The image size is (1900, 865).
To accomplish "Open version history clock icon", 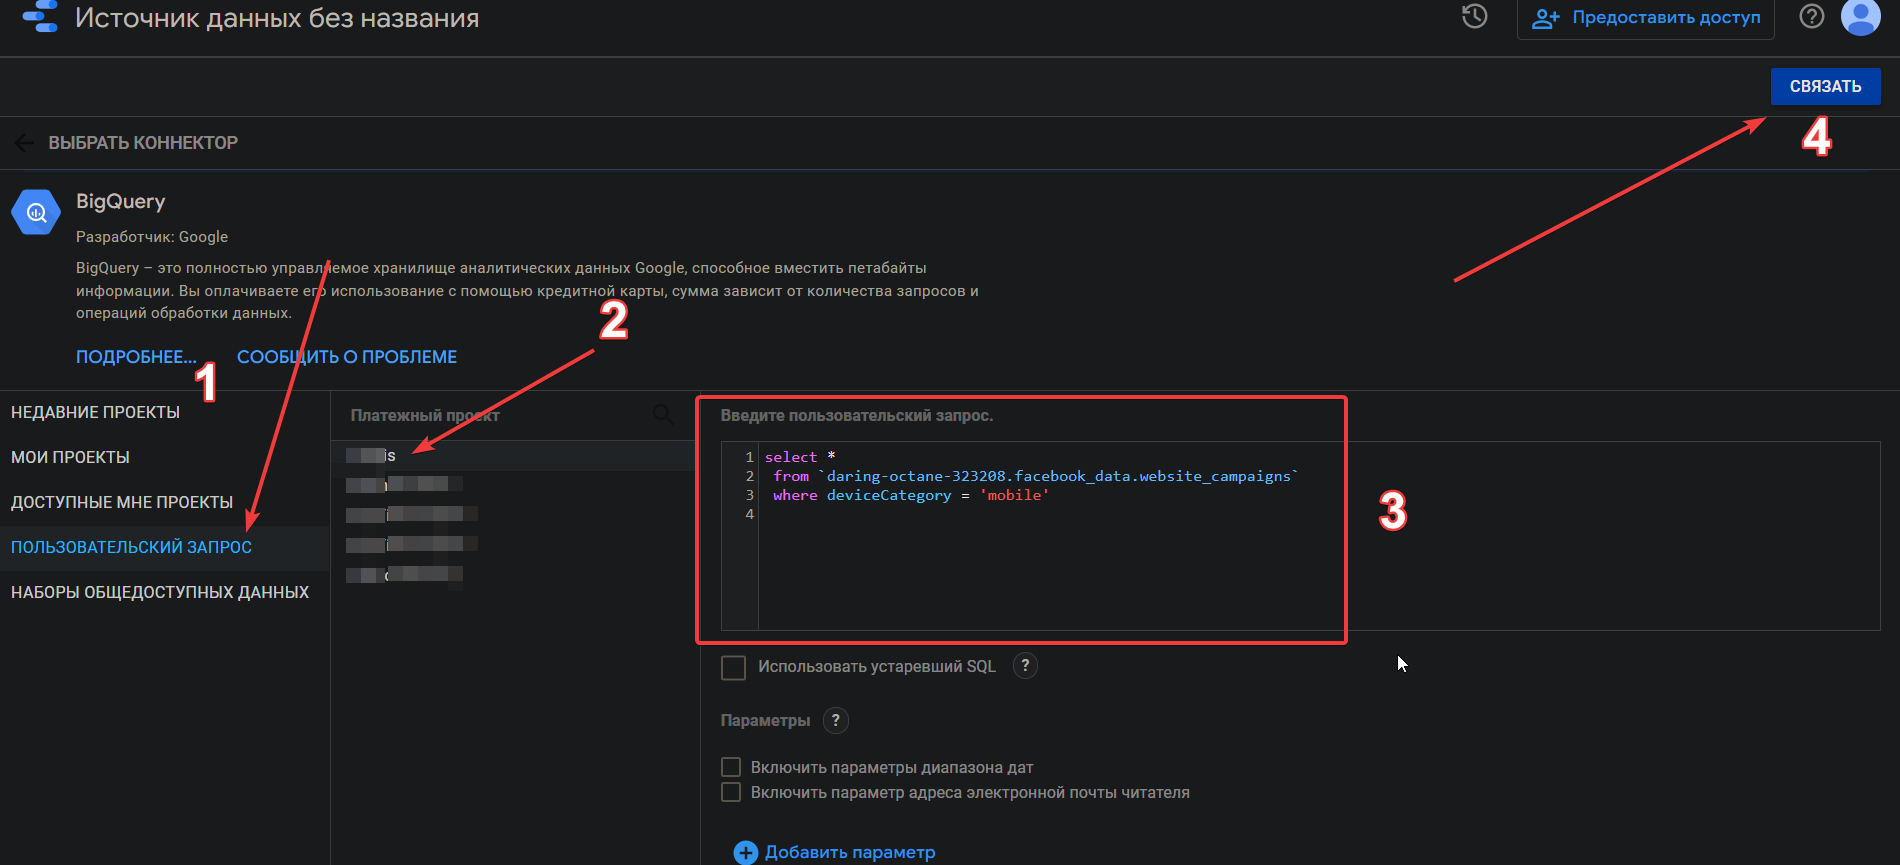I will (1474, 16).
